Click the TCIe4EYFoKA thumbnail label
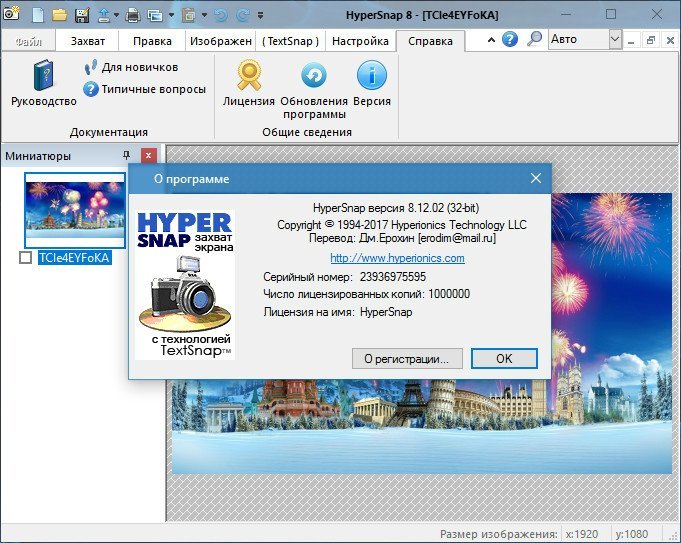The image size is (681, 543). pos(74,258)
